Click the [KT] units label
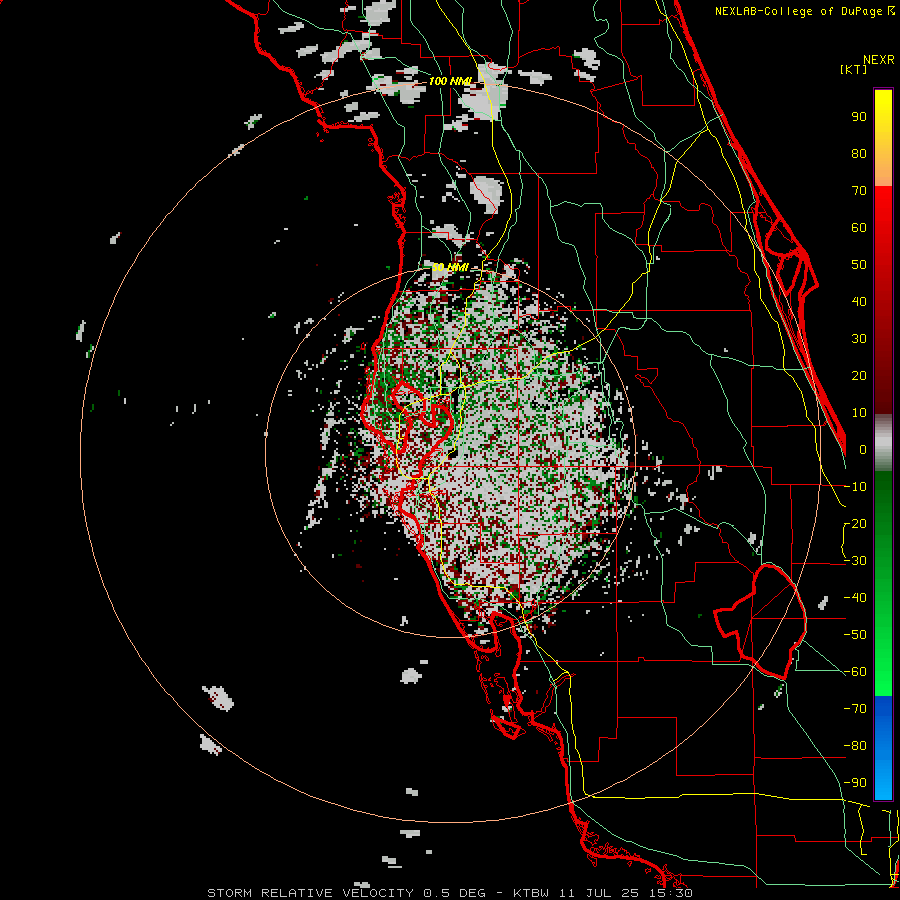 854,69
